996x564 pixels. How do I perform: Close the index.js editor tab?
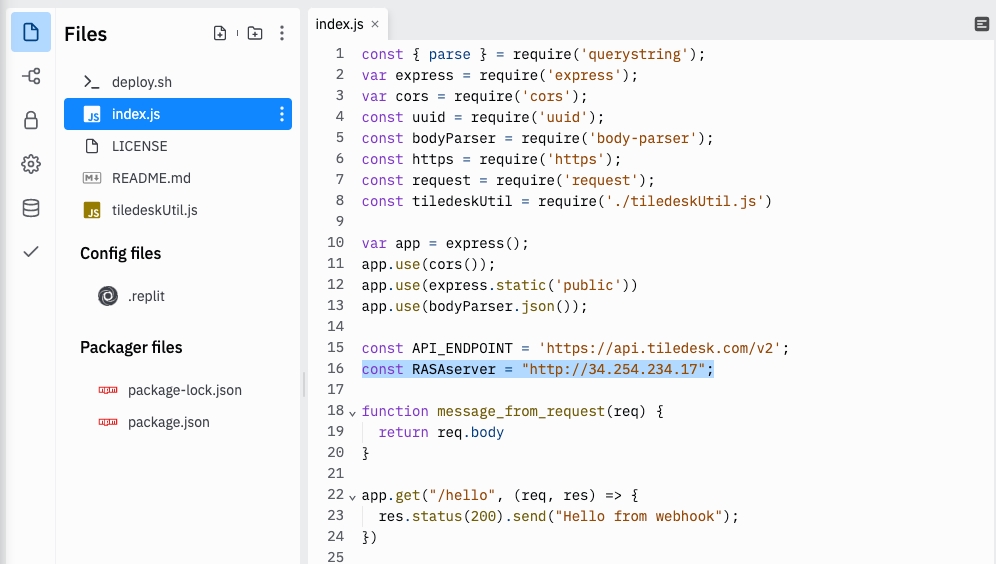[375, 24]
